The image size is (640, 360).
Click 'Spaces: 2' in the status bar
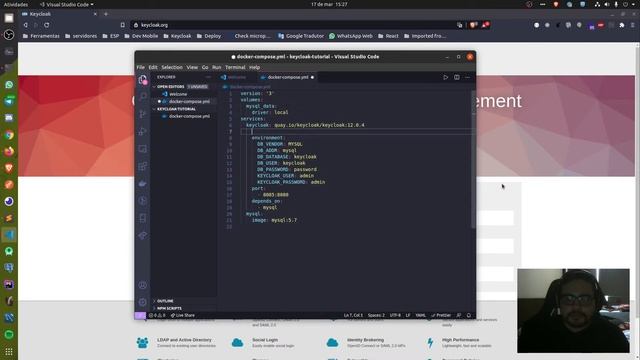pyautogui.click(x=376, y=315)
